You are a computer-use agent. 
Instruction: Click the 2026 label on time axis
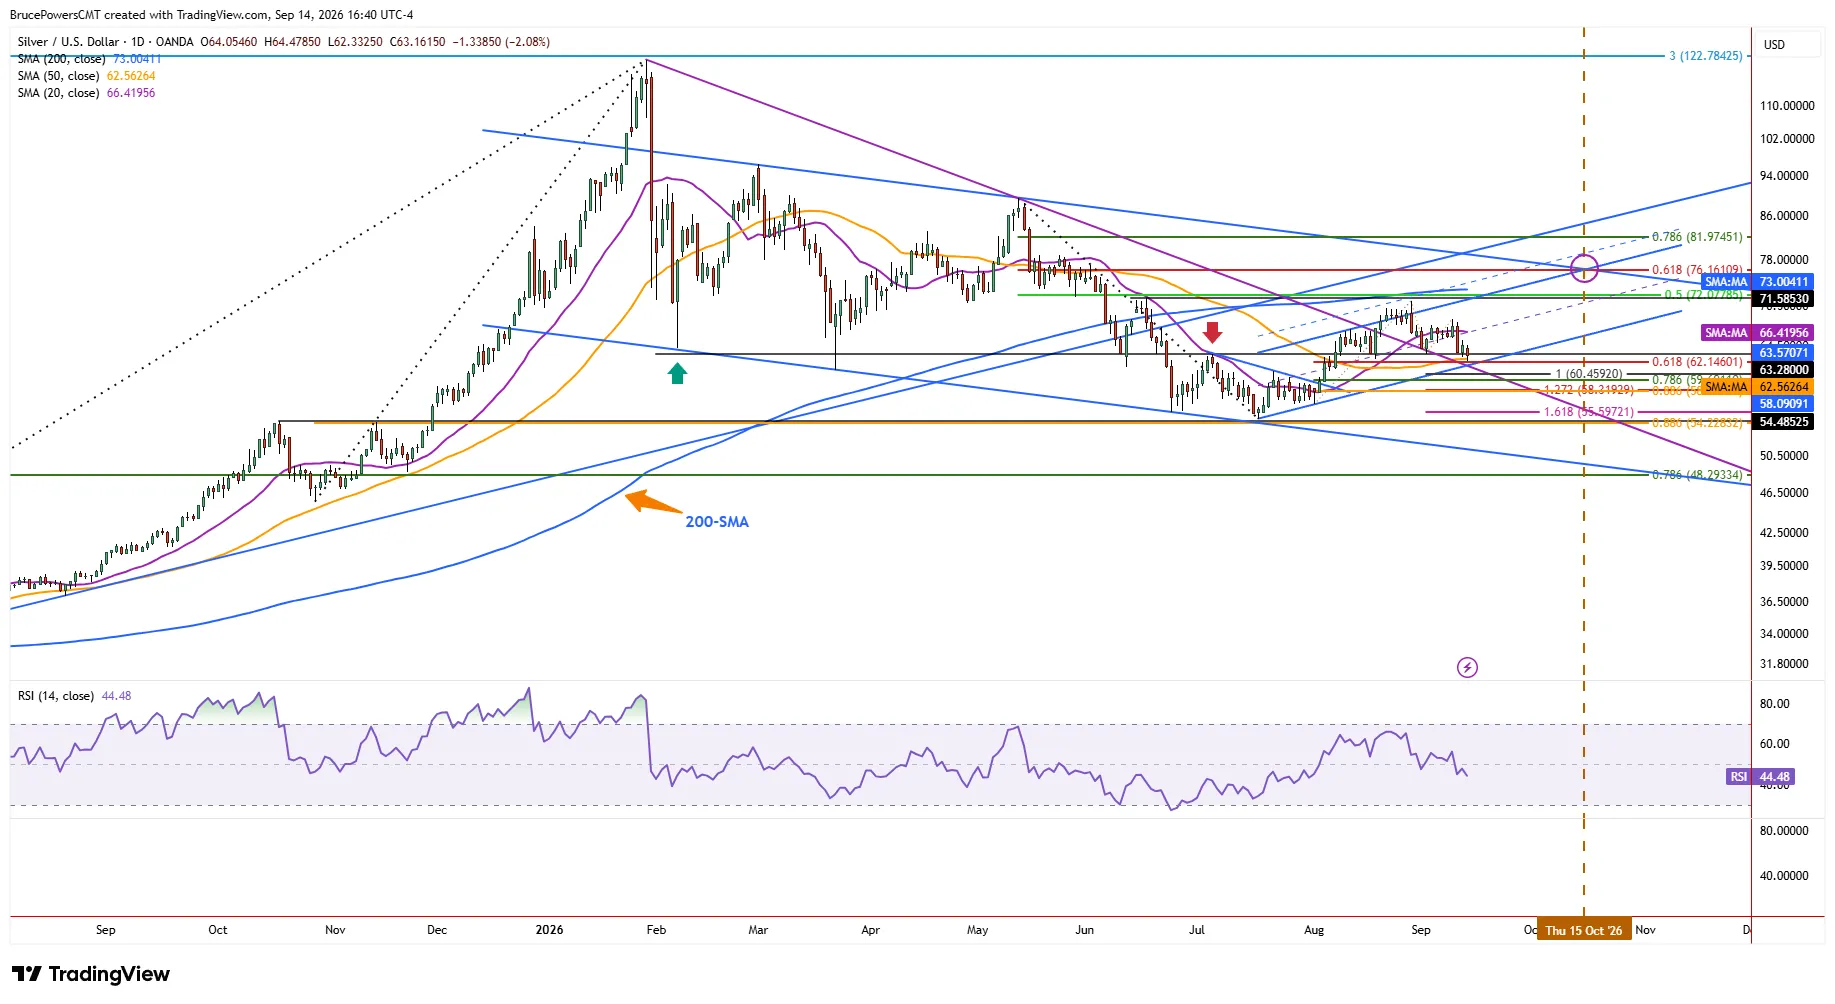click(549, 930)
